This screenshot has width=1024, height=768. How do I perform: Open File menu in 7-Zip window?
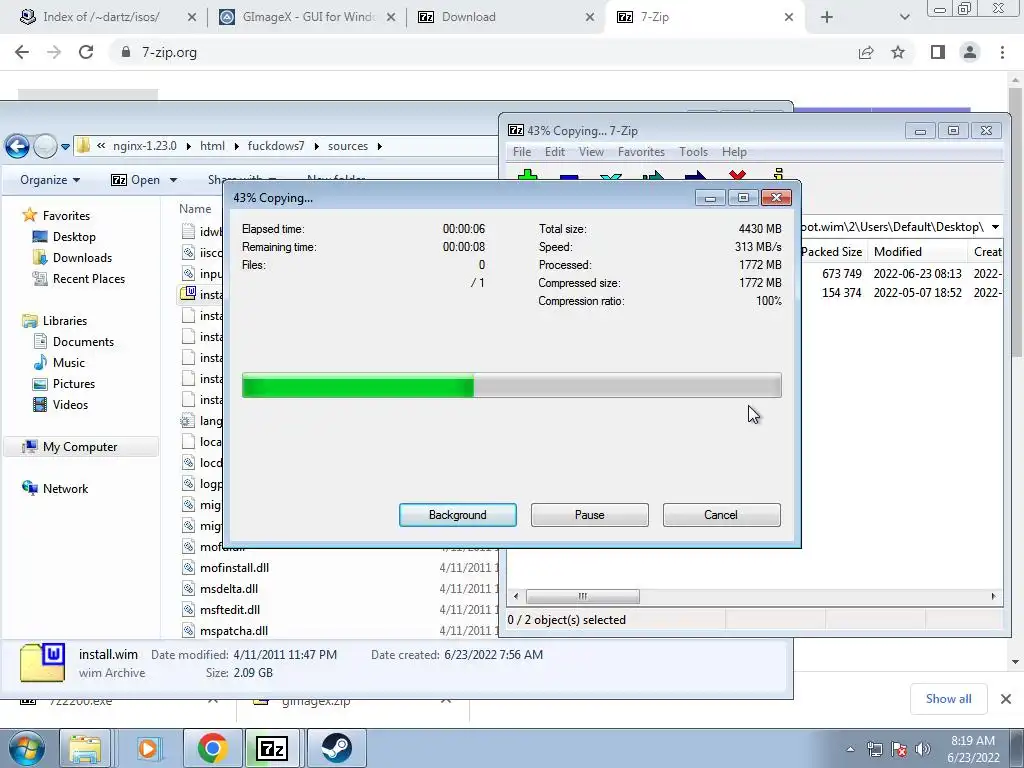tap(522, 152)
